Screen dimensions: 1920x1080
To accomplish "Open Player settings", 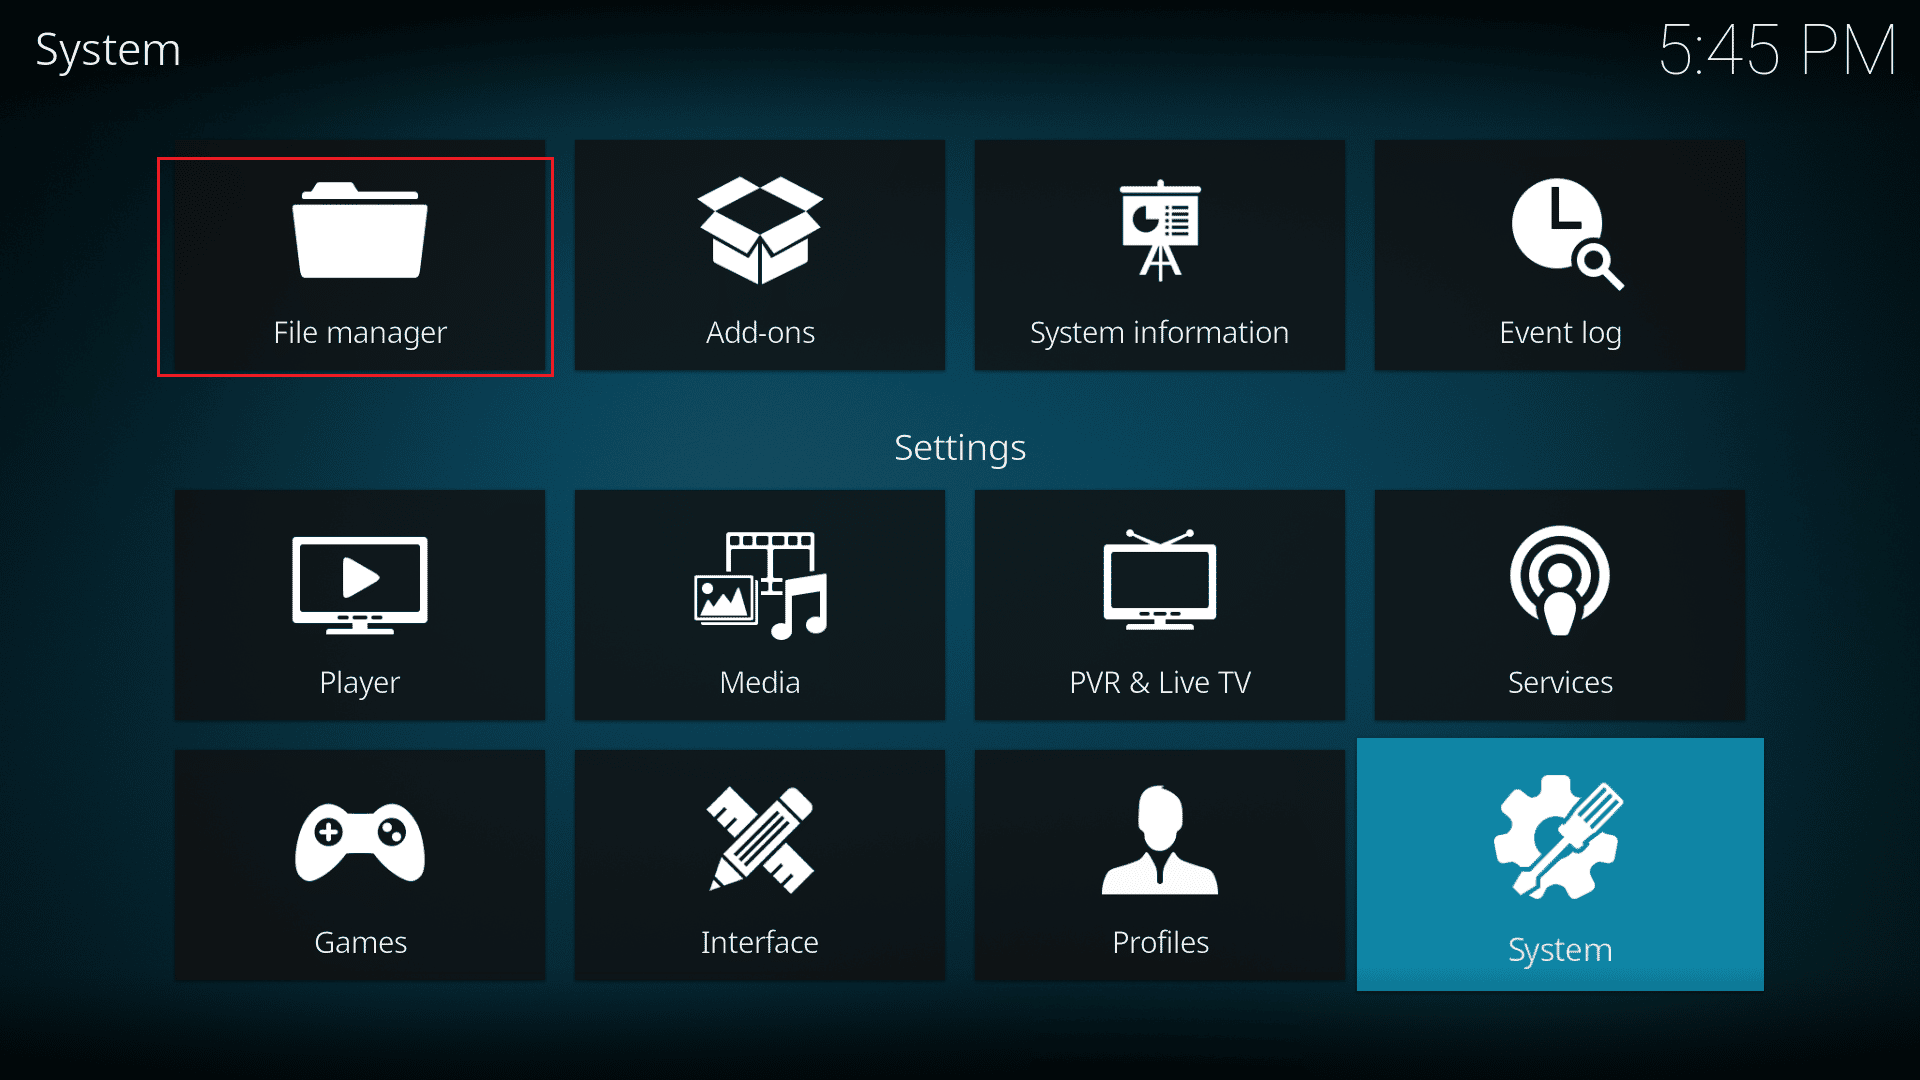I will click(359, 605).
